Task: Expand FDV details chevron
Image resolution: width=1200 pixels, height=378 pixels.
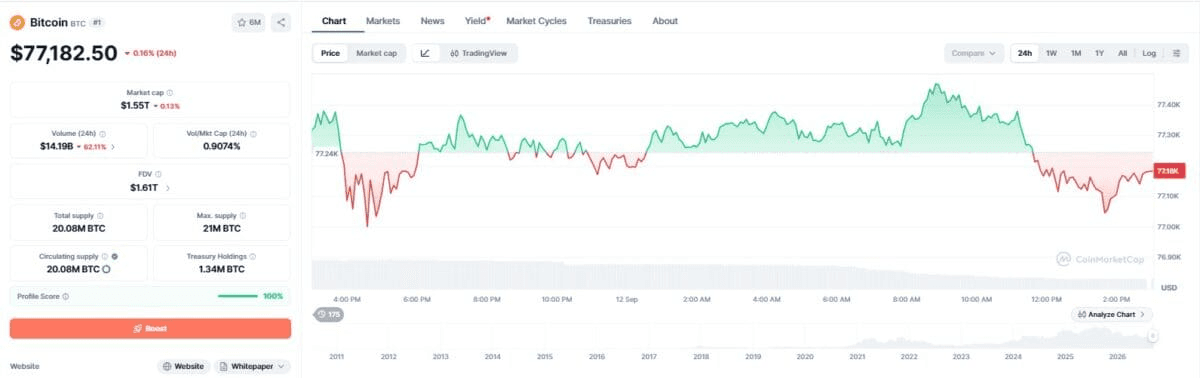Action: point(167,187)
